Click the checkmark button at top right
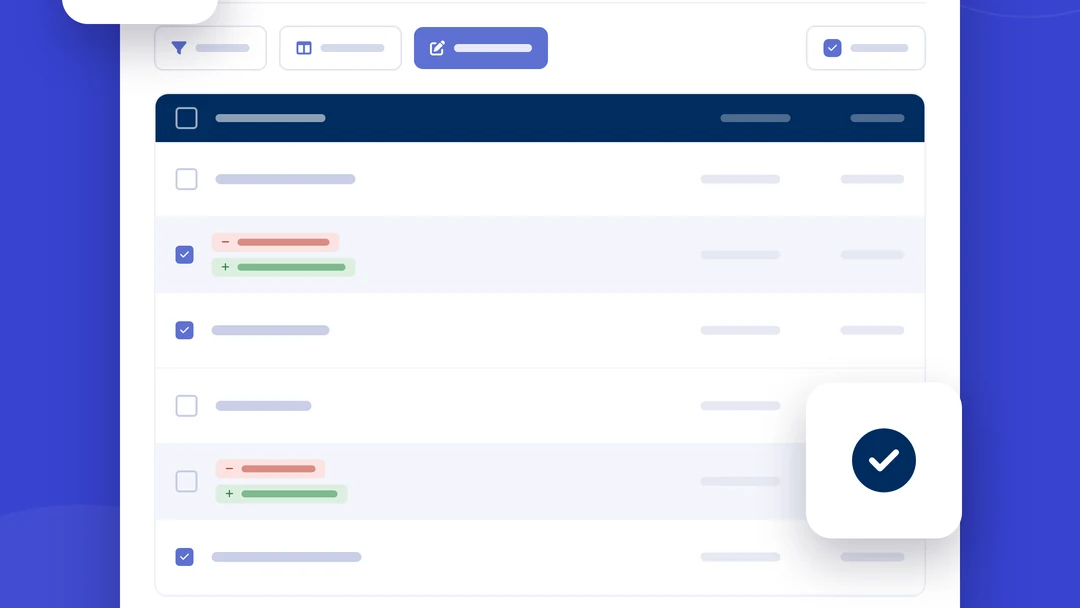Screen dimensions: 1080x608 tap(866, 48)
